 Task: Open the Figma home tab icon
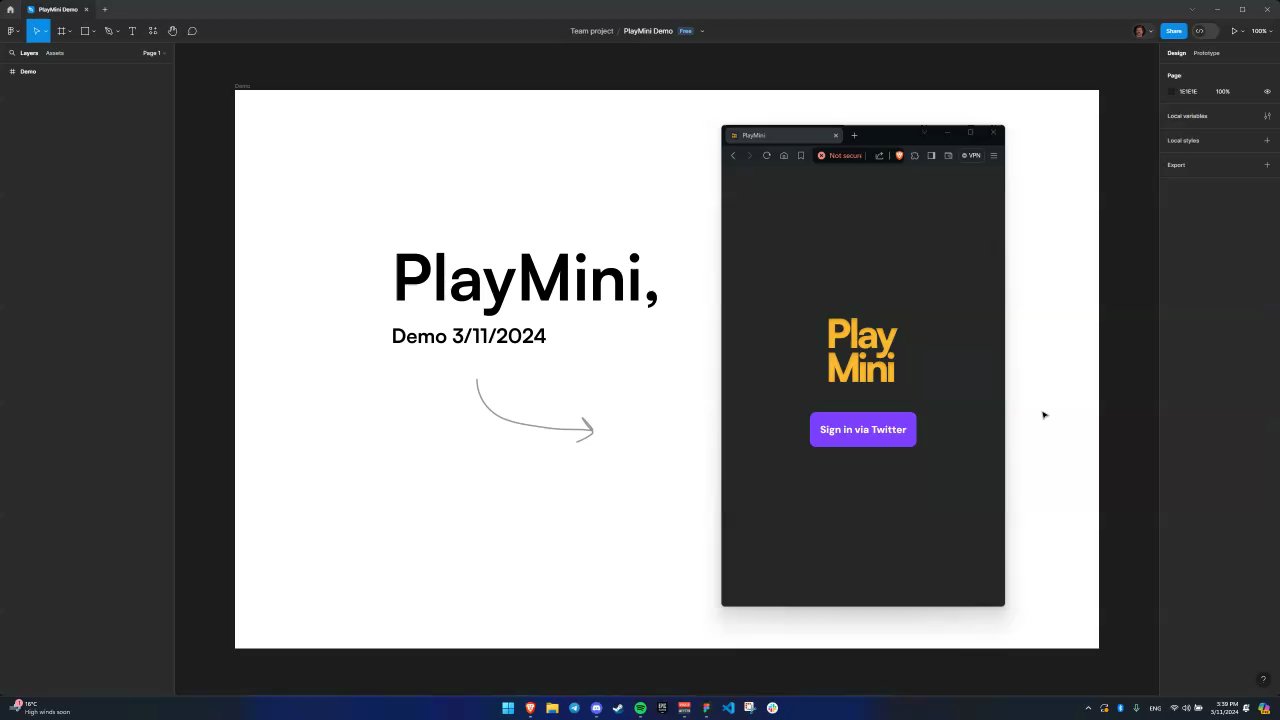(x=11, y=9)
